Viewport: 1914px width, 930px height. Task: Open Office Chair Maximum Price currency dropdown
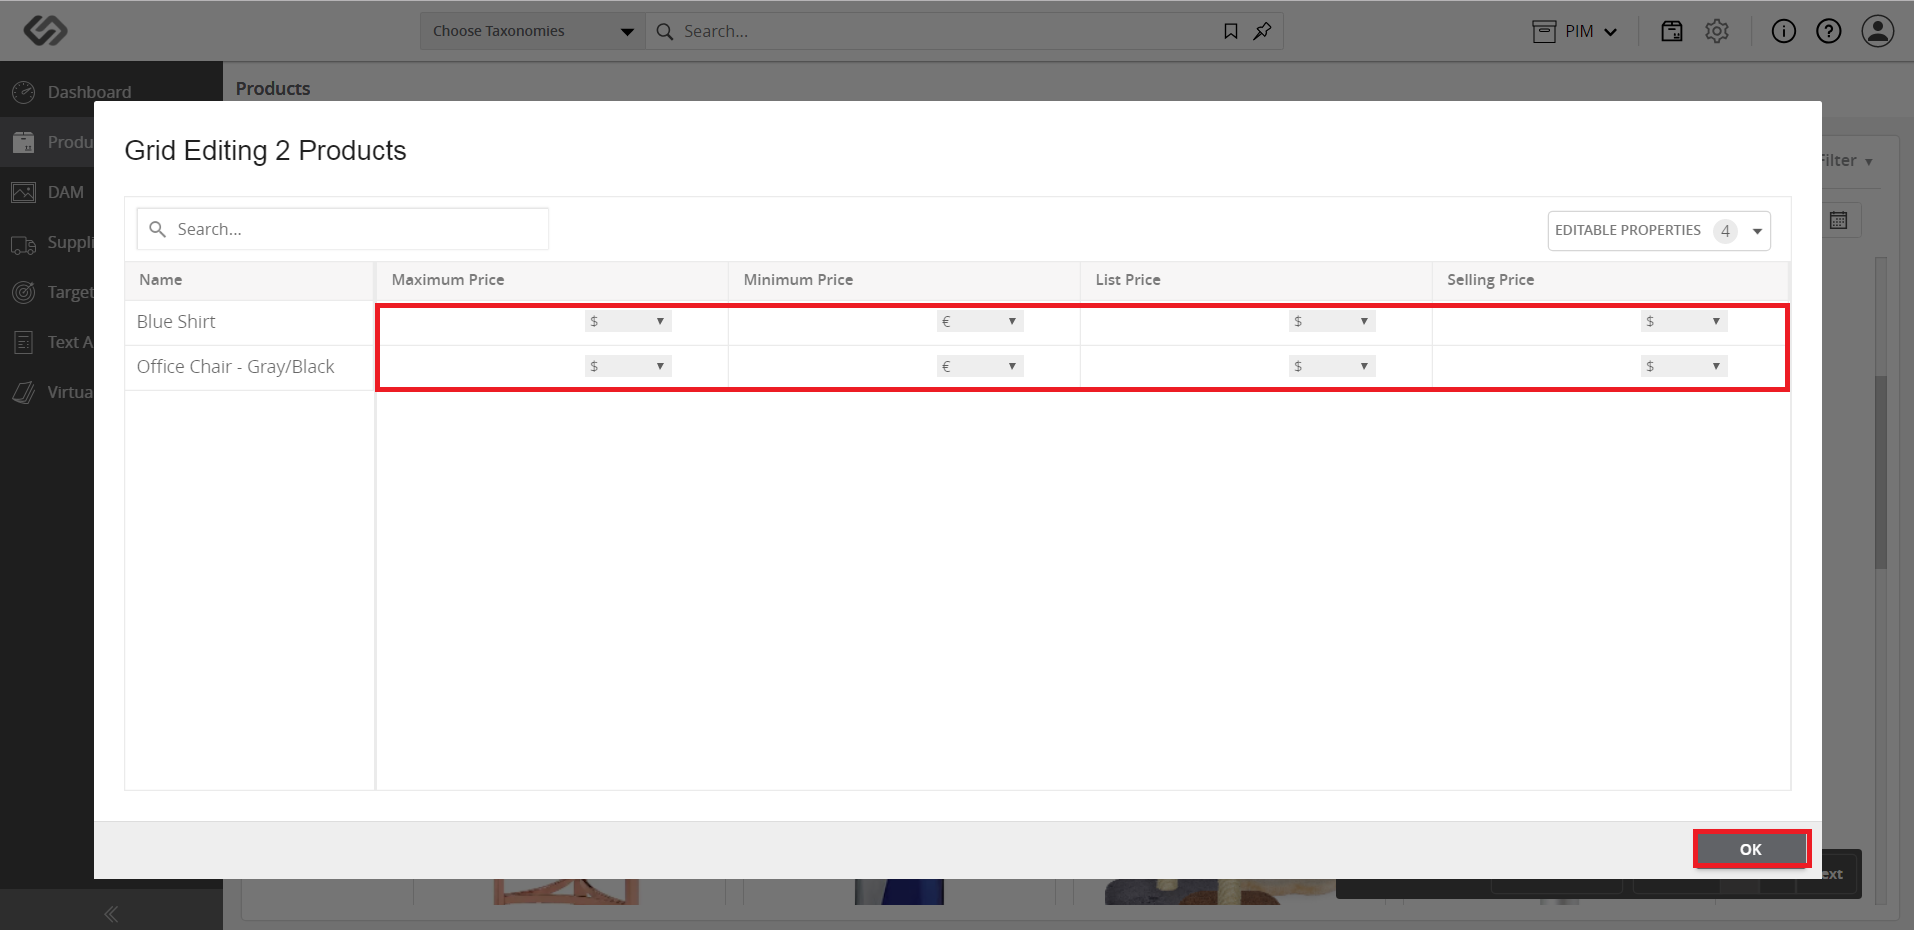(627, 366)
